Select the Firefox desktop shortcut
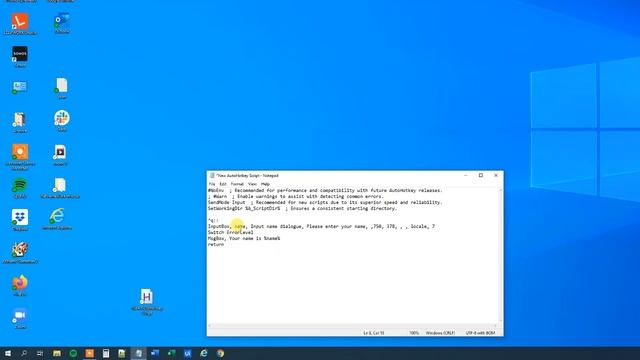The height and width of the screenshot is (360, 640). pyautogui.click(x=20, y=285)
